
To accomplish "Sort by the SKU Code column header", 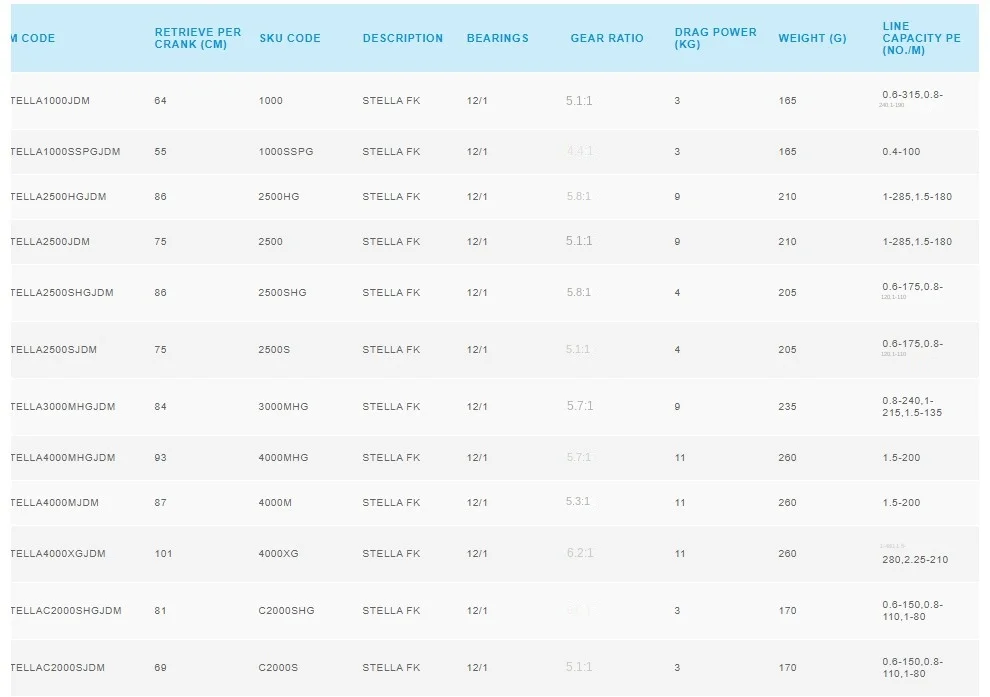I will [289, 38].
